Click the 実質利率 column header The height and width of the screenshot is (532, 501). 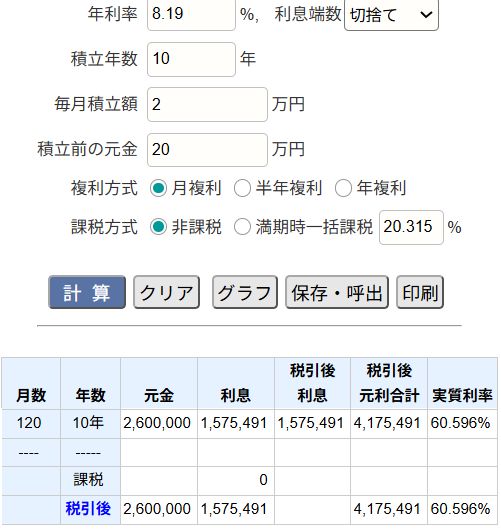click(x=462, y=395)
